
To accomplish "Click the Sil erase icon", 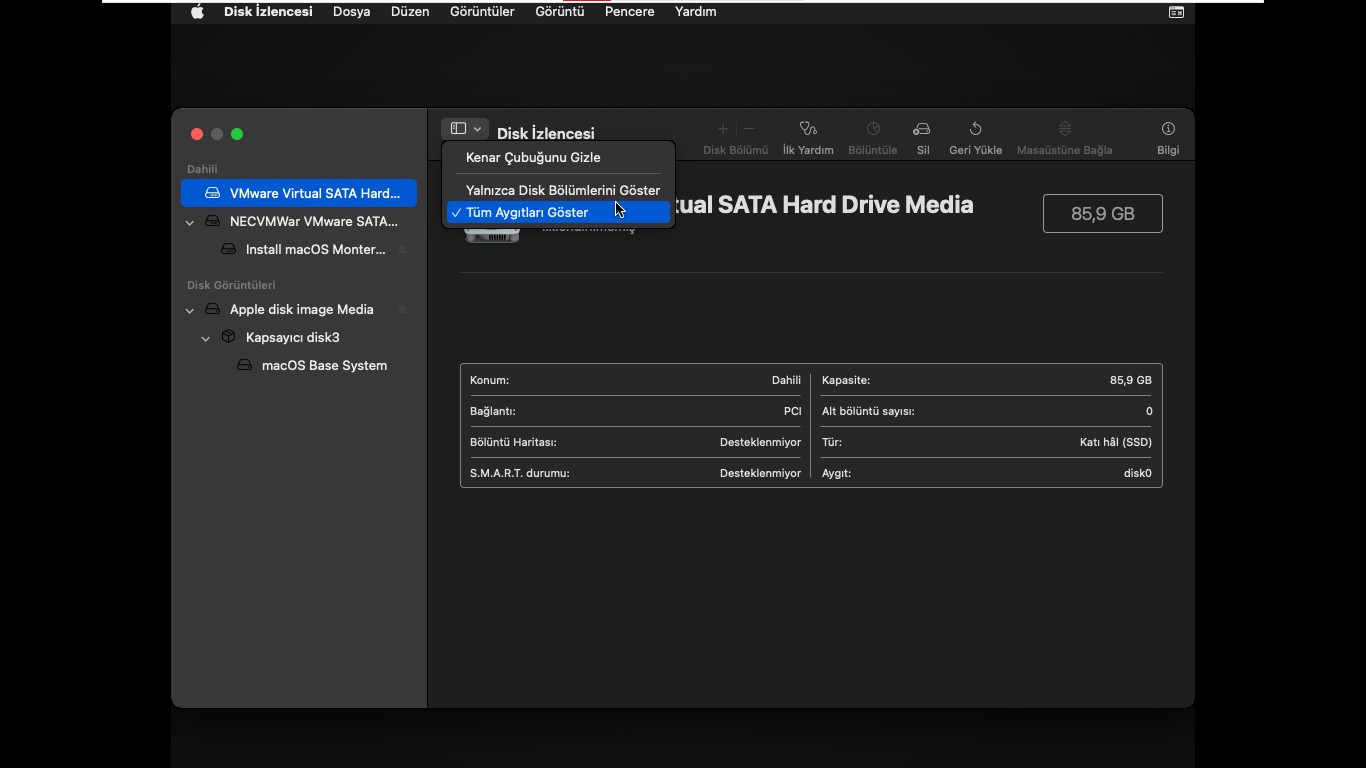I will point(922,129).
